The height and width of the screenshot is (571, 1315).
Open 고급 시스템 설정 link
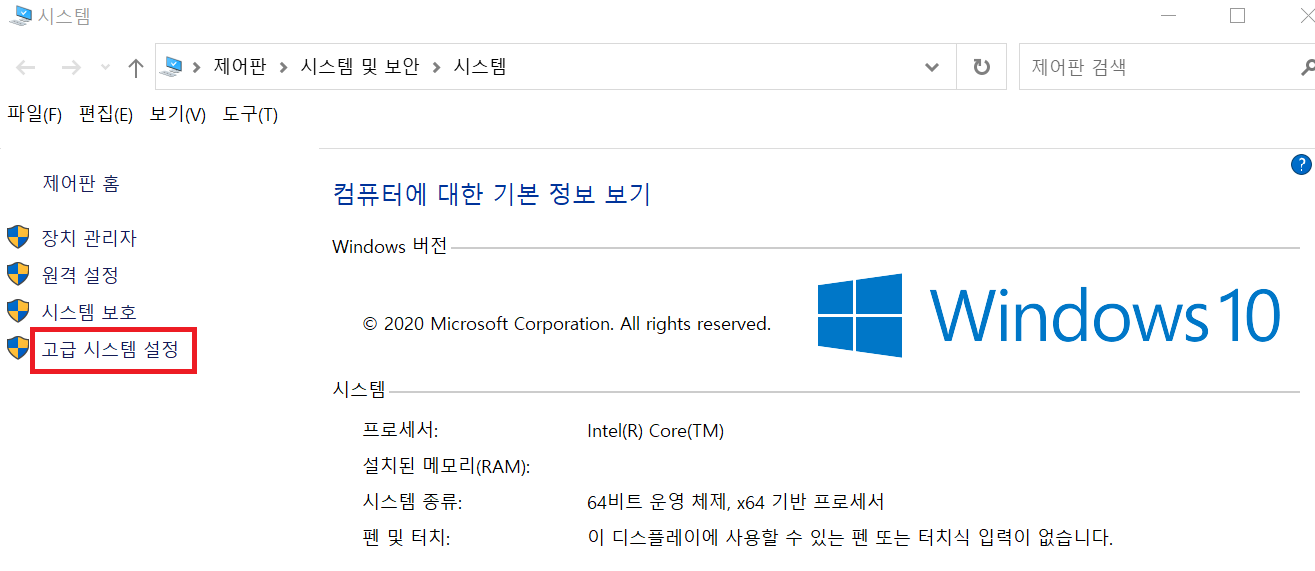point(110,349)
